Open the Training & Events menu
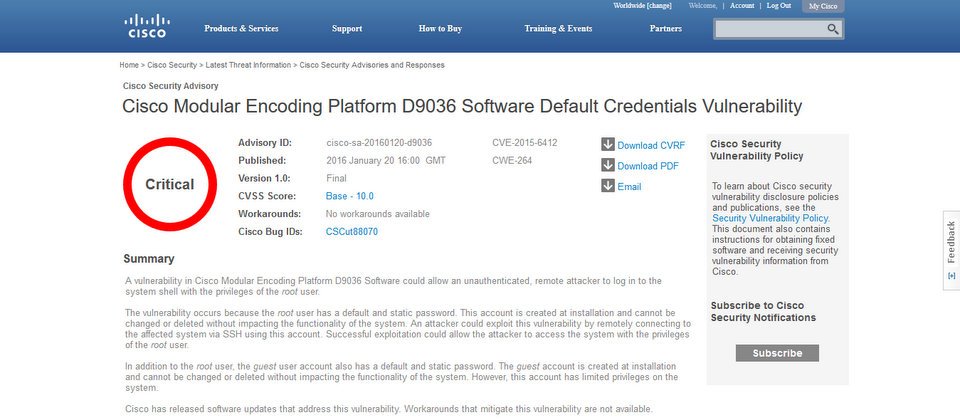The width and height of the screenshot is (960, 420). (558, 29)
